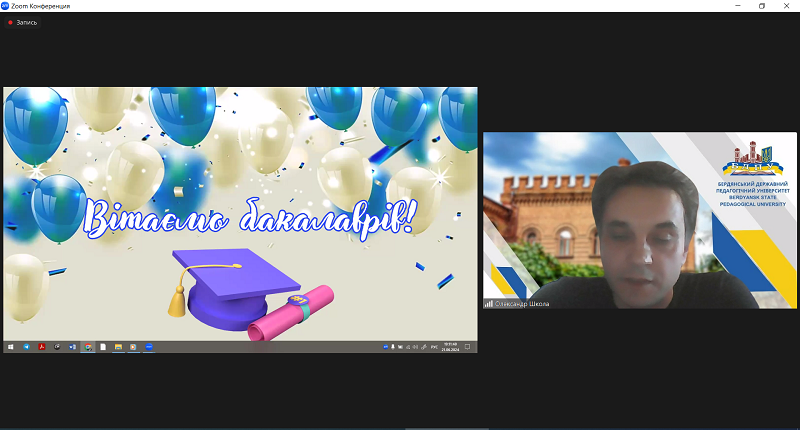The width and height of the screenshot is (800, 430).
Task: Click the microphone icon in the shared system tray
Action: (x=393, y=347)
